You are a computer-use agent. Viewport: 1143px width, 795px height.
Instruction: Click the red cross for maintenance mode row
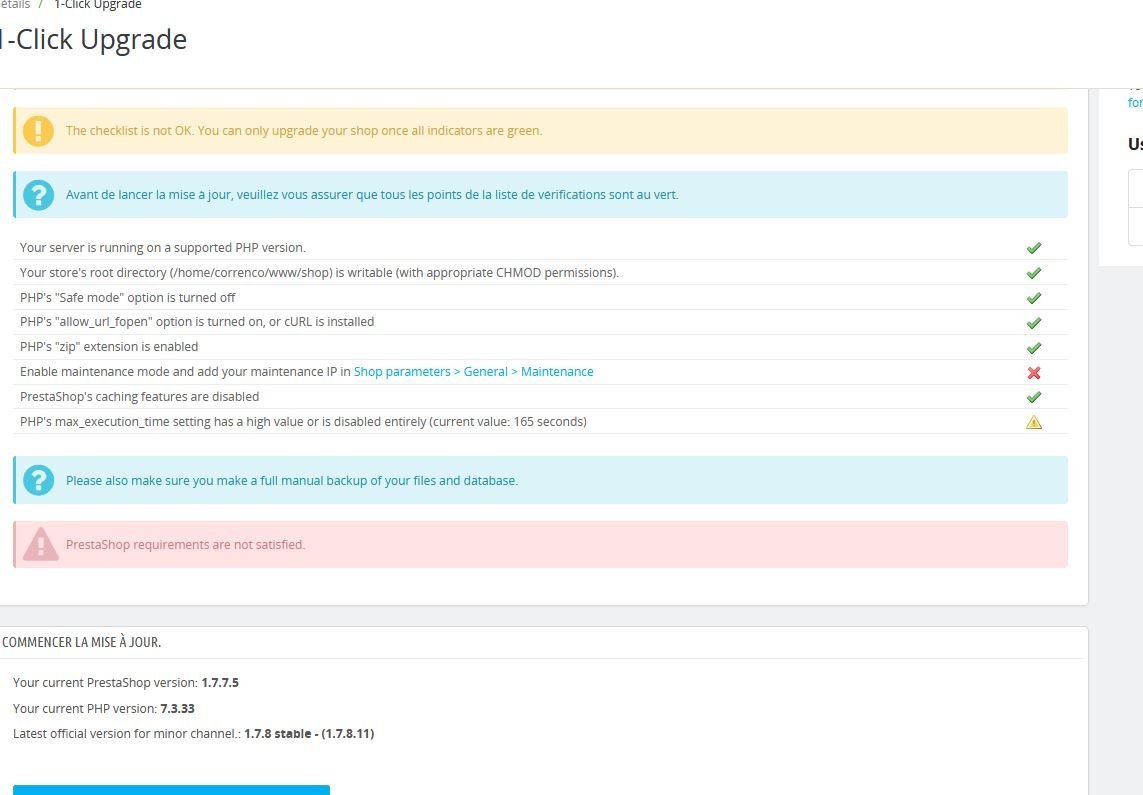(x=1034, y=372)
